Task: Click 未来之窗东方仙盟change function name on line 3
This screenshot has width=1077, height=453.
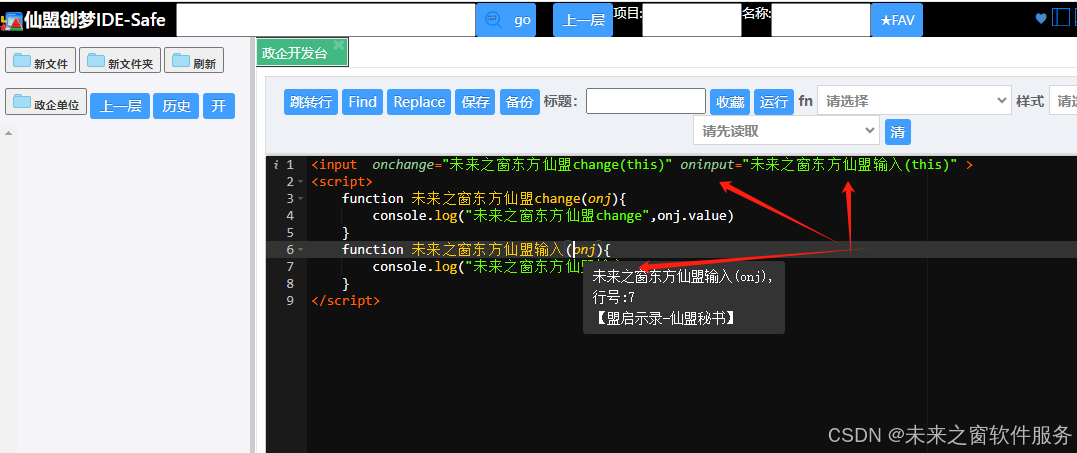Action: 496,199
